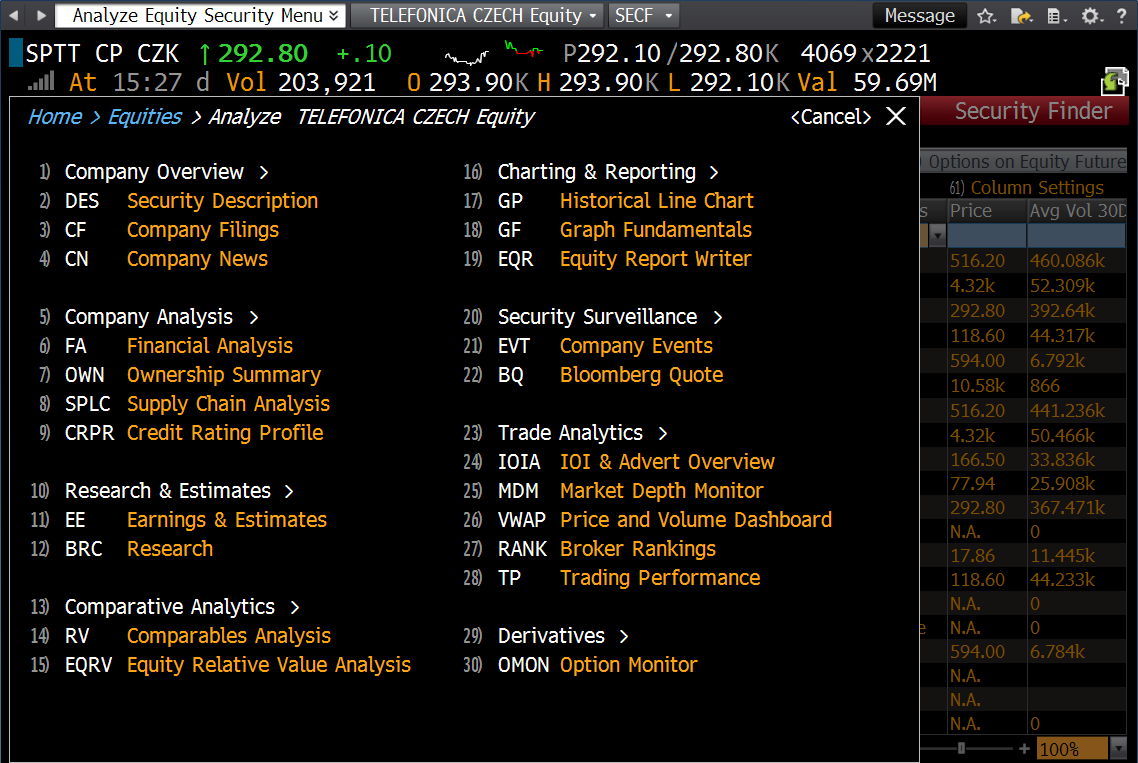
Task: Expand Trade Analytics category
Action: [x=582, y=433]
